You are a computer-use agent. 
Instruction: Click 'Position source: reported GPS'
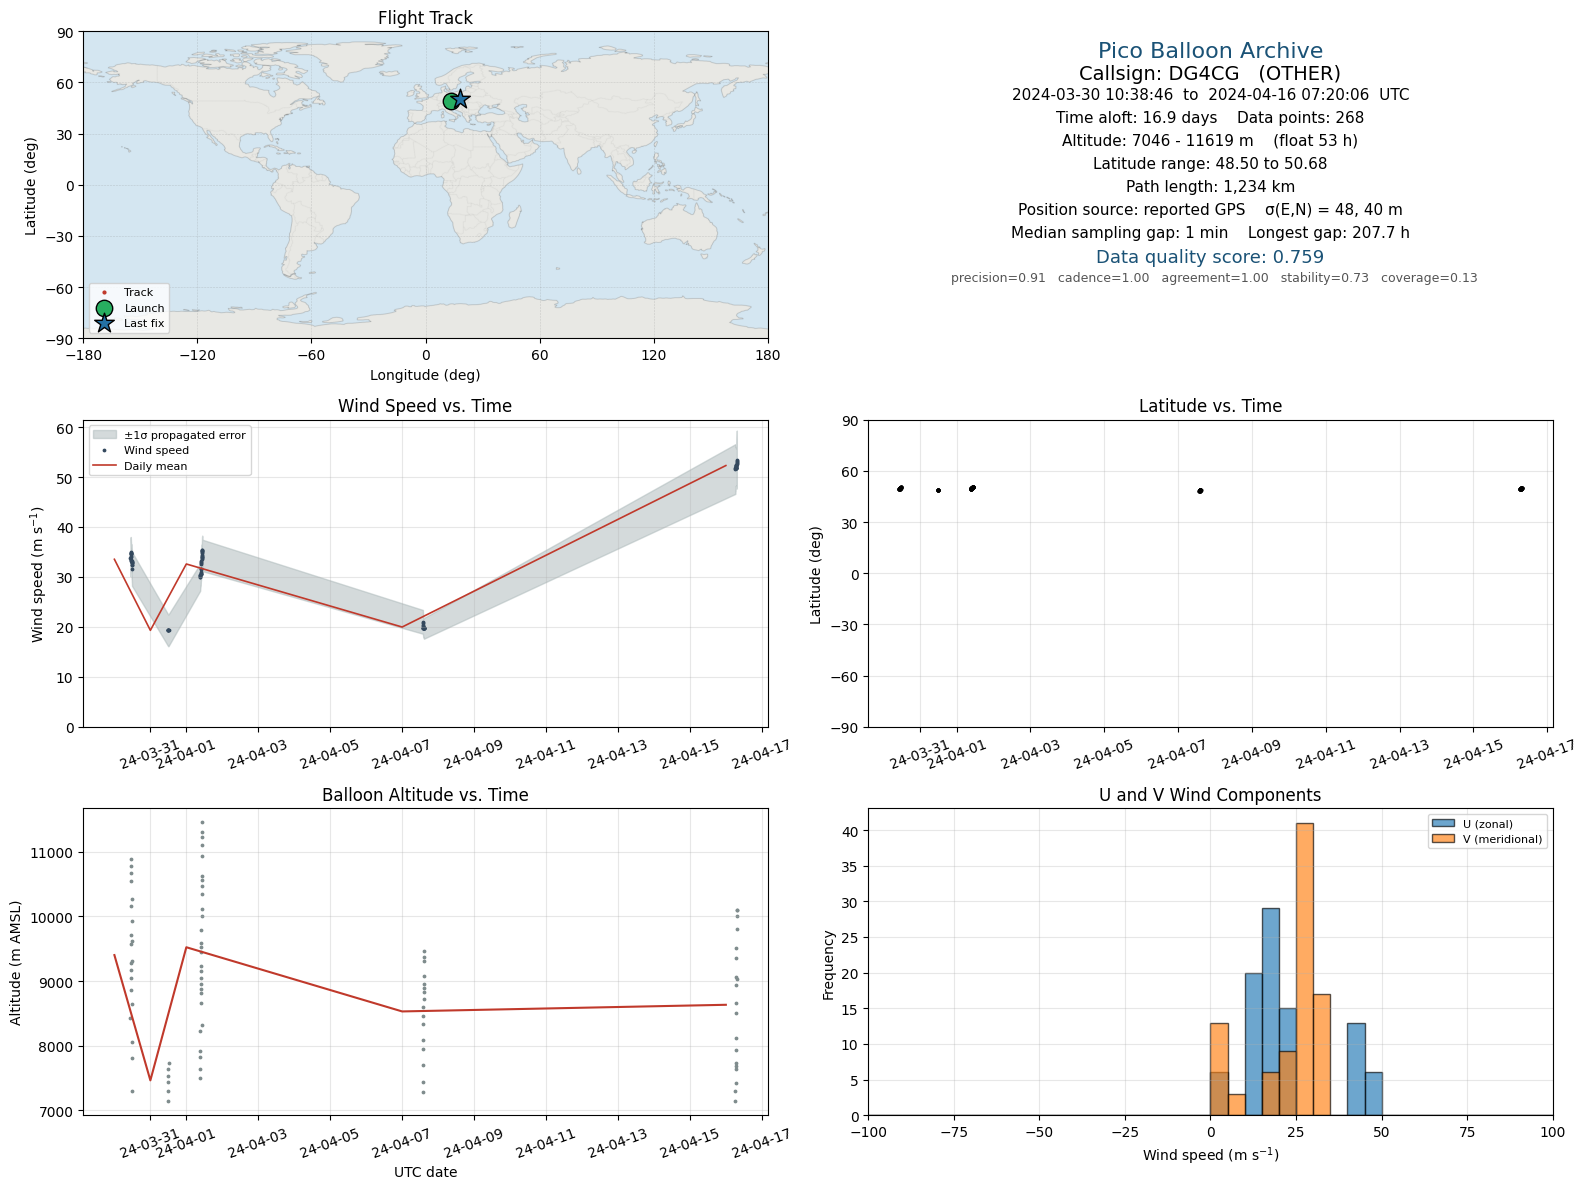[1132, 210]
